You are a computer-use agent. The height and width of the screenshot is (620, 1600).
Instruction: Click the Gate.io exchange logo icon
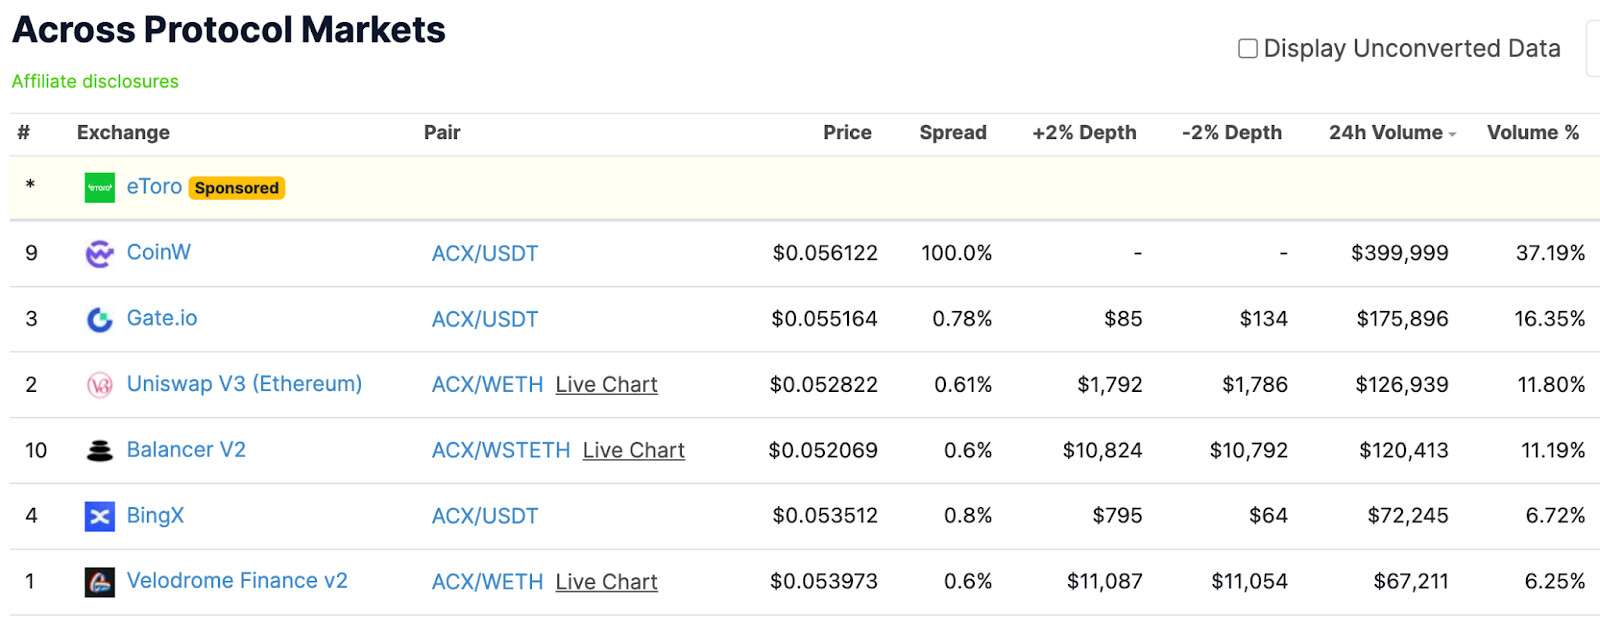pos(100,320)
